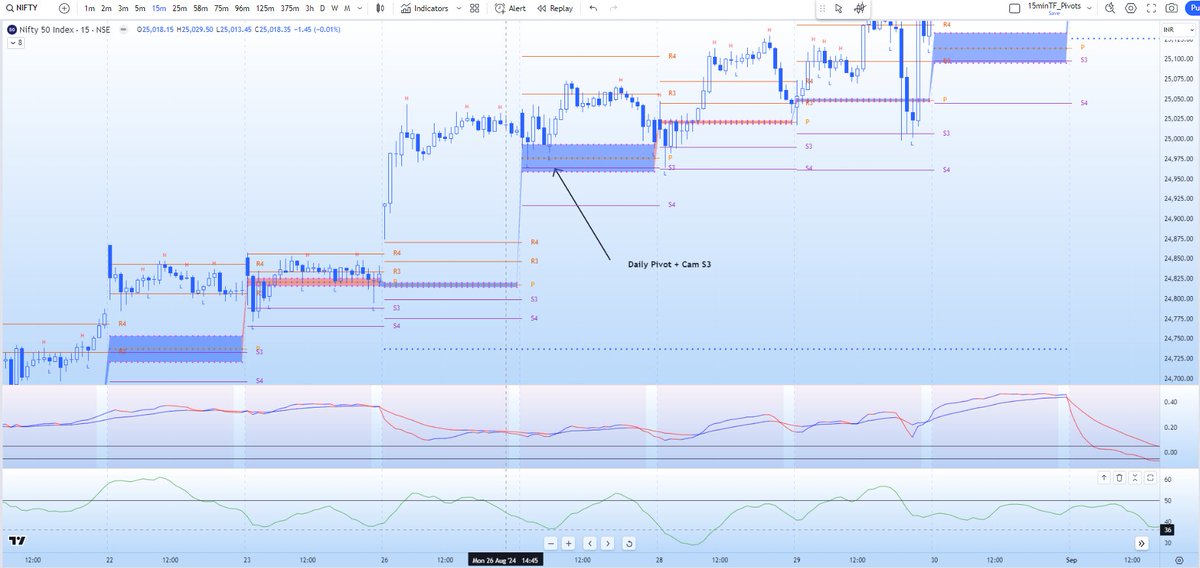Choose the 3h timeframe
Screen dimensions: 1200x568
310,8
